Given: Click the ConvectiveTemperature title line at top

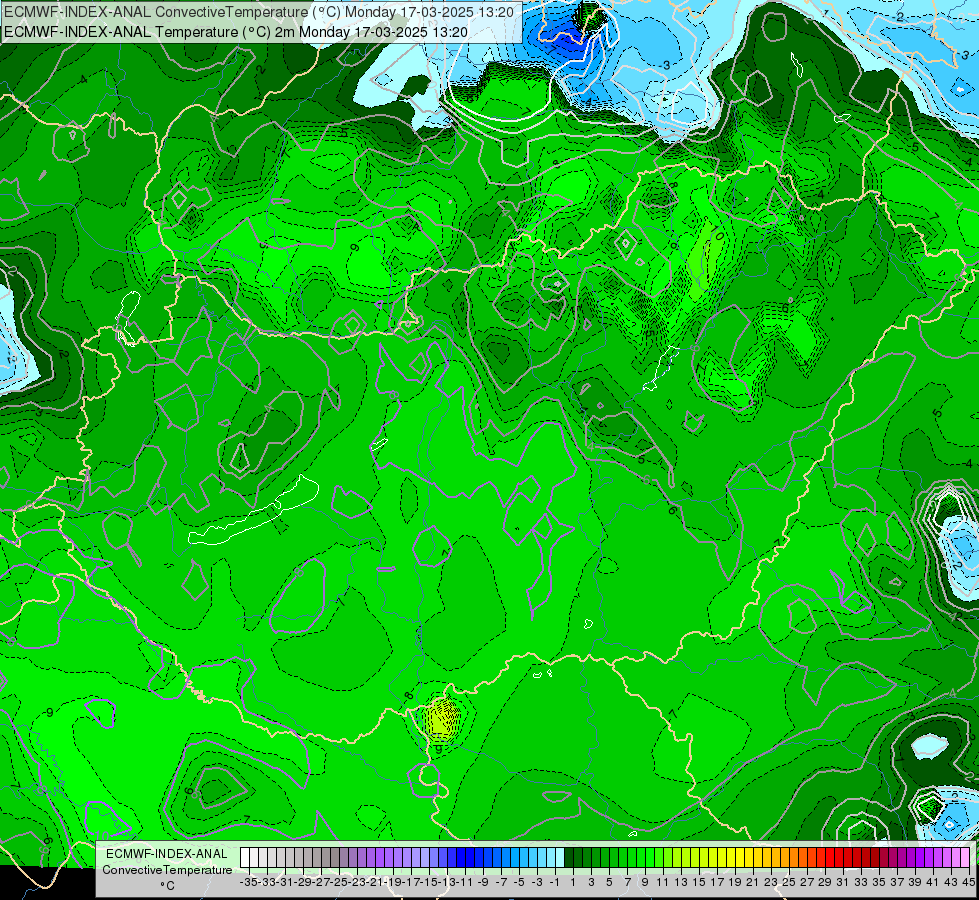Looking at the screenshot, I should (259, 12).
